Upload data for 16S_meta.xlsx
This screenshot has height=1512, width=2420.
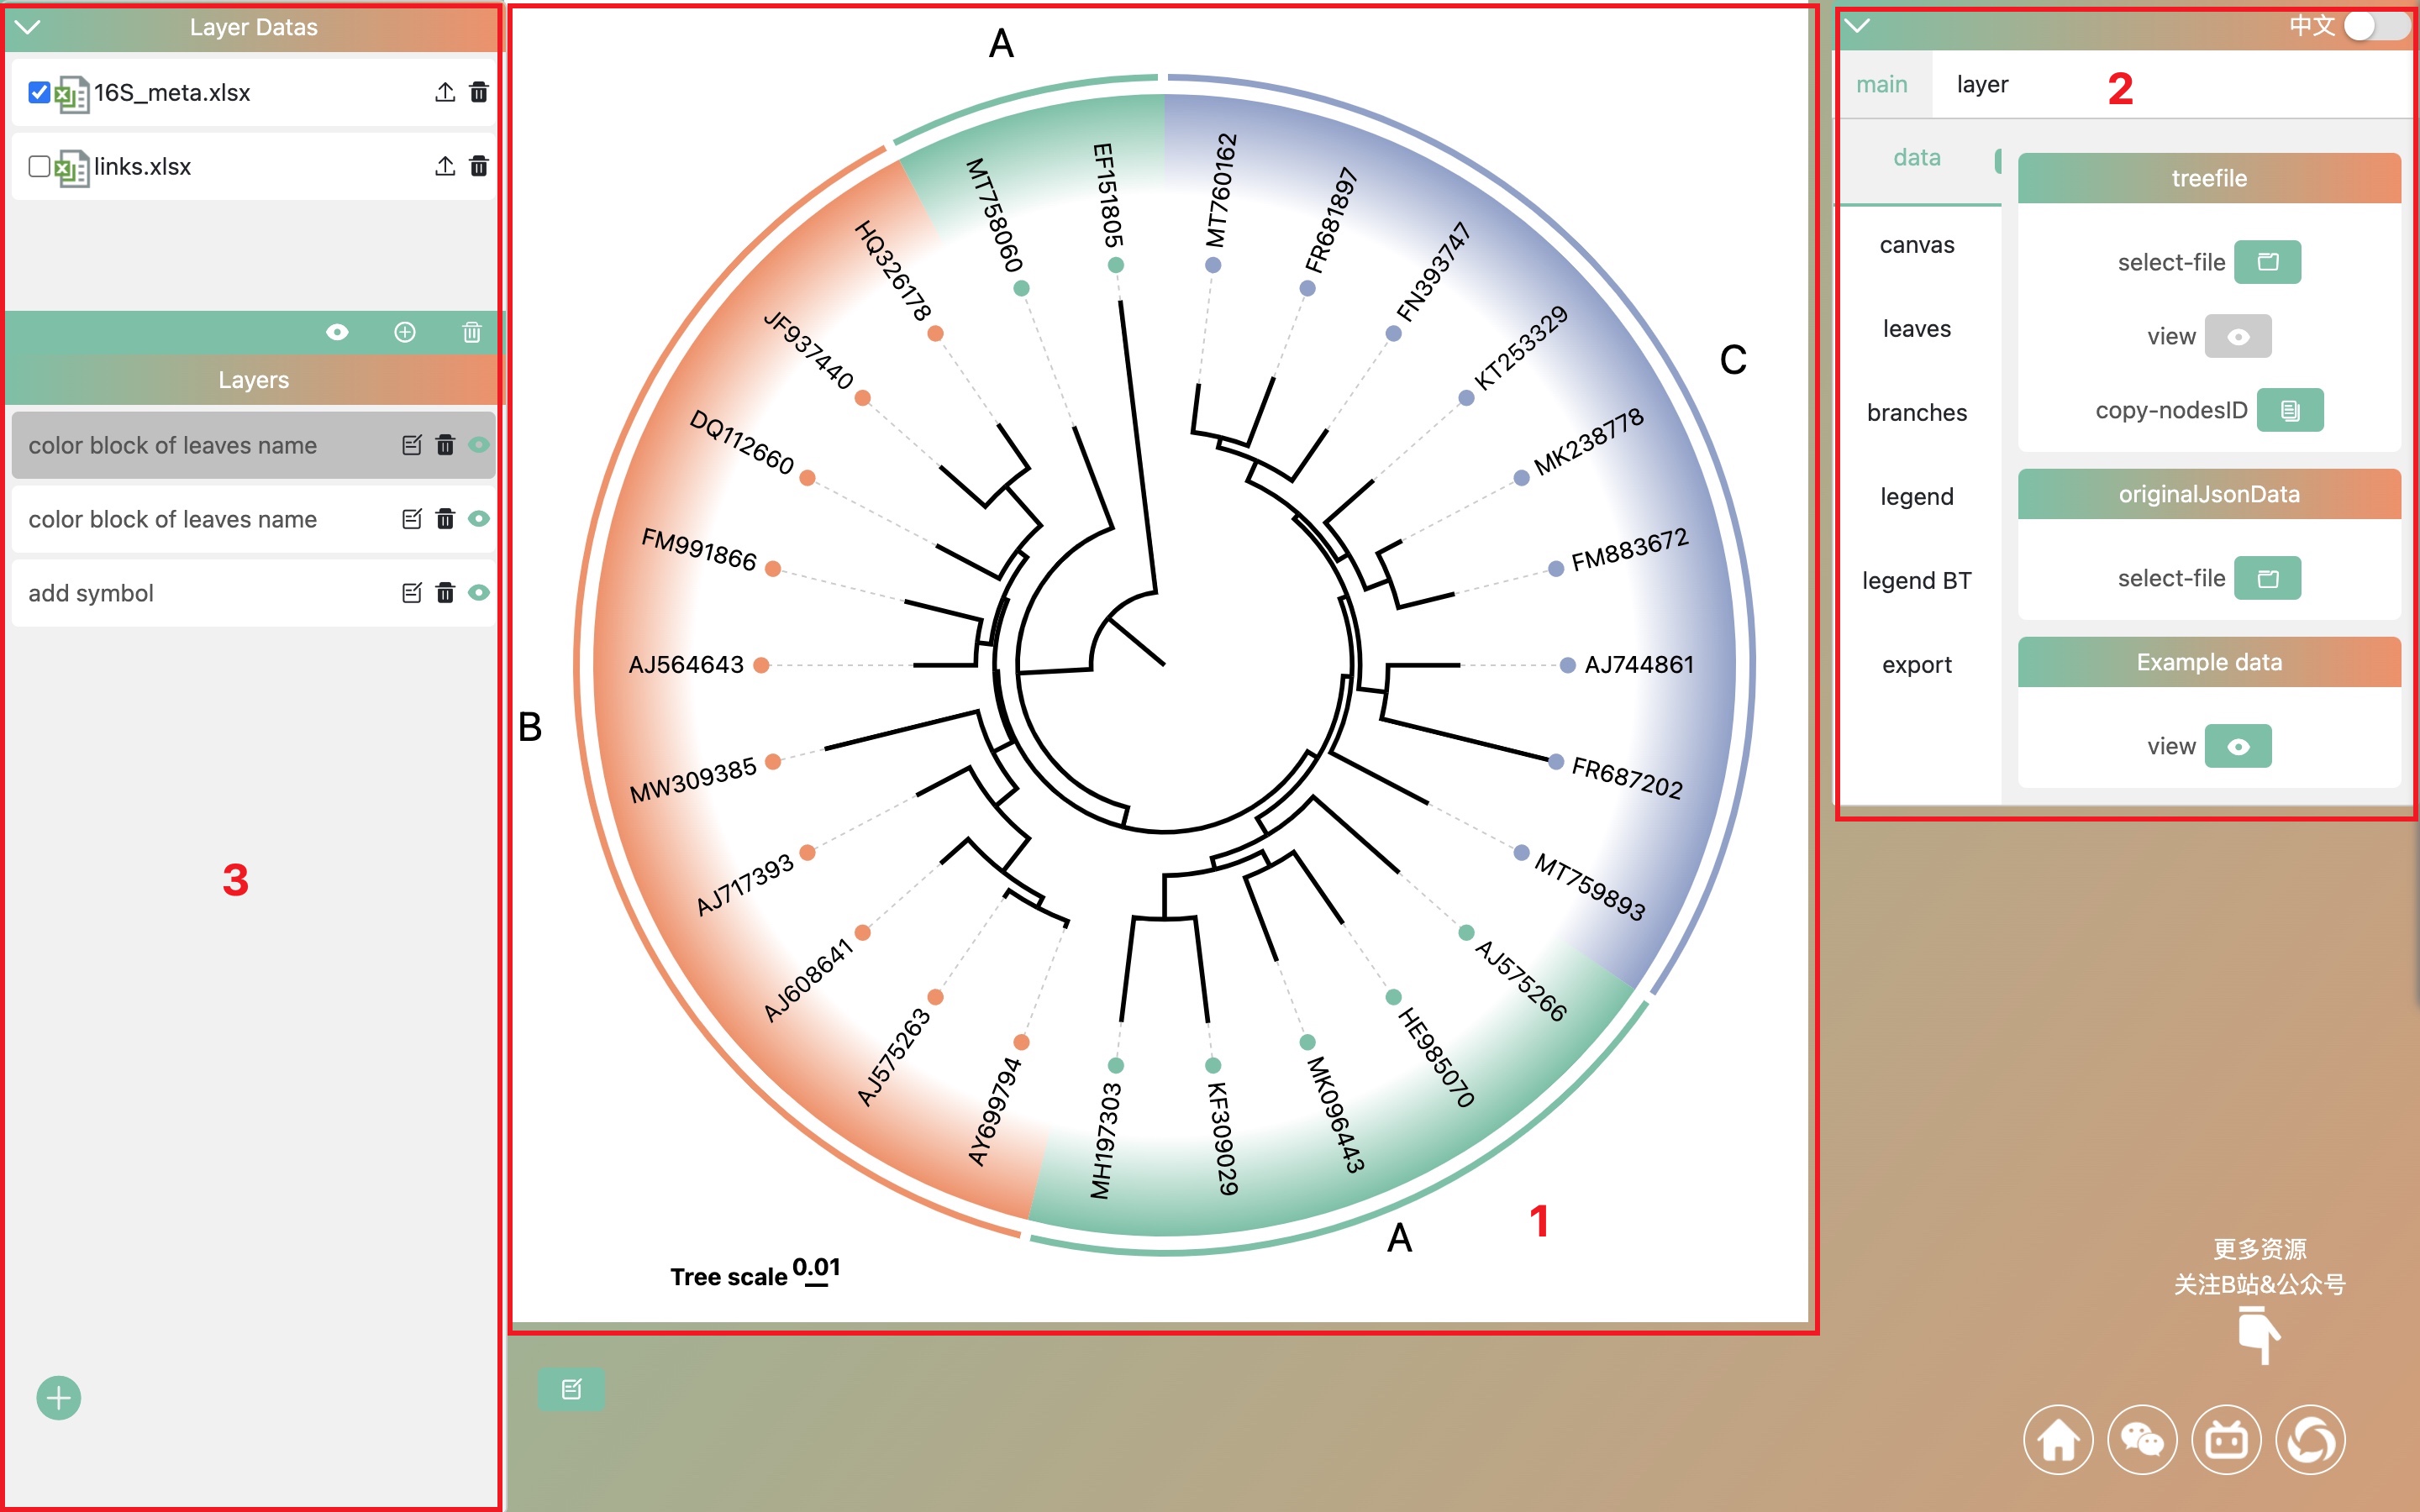coord(445,92)
